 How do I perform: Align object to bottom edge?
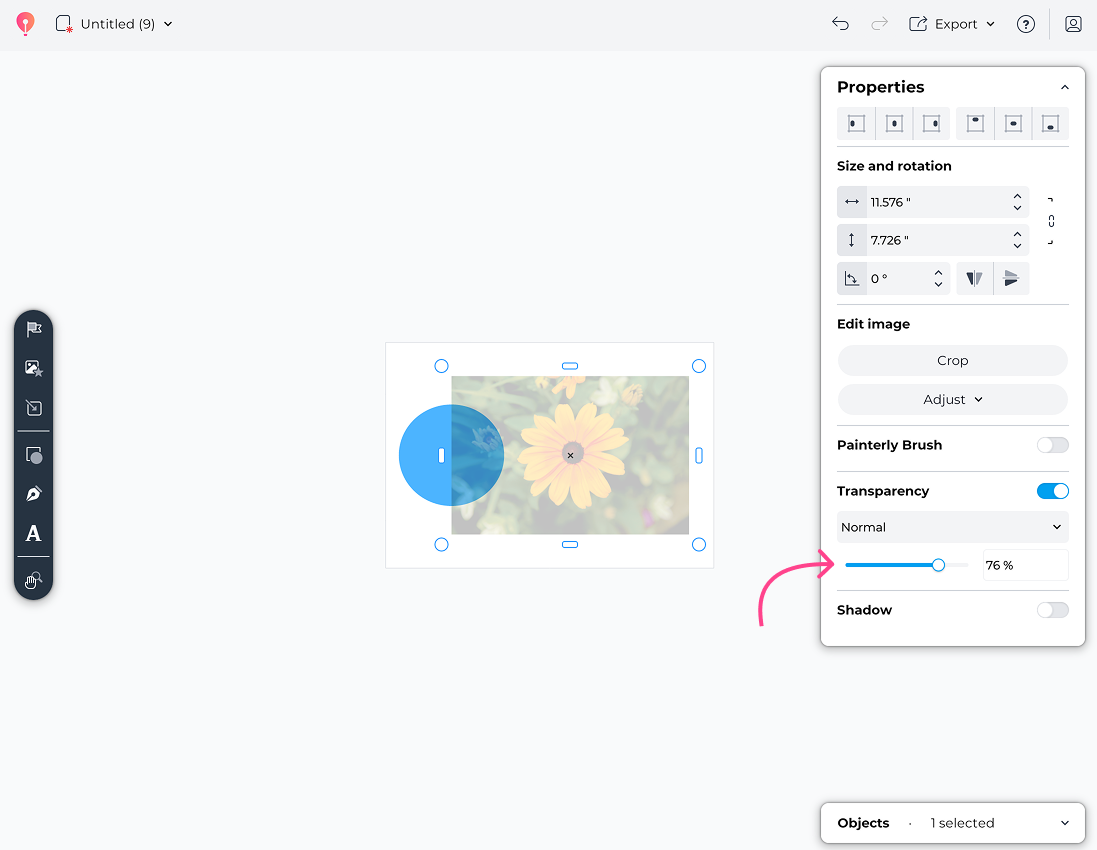pyautogui.click(x=1050, y=124)
